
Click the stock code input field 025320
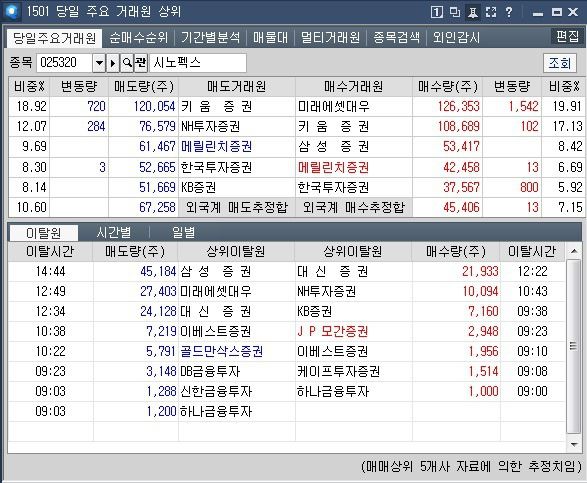click(64, 63)
